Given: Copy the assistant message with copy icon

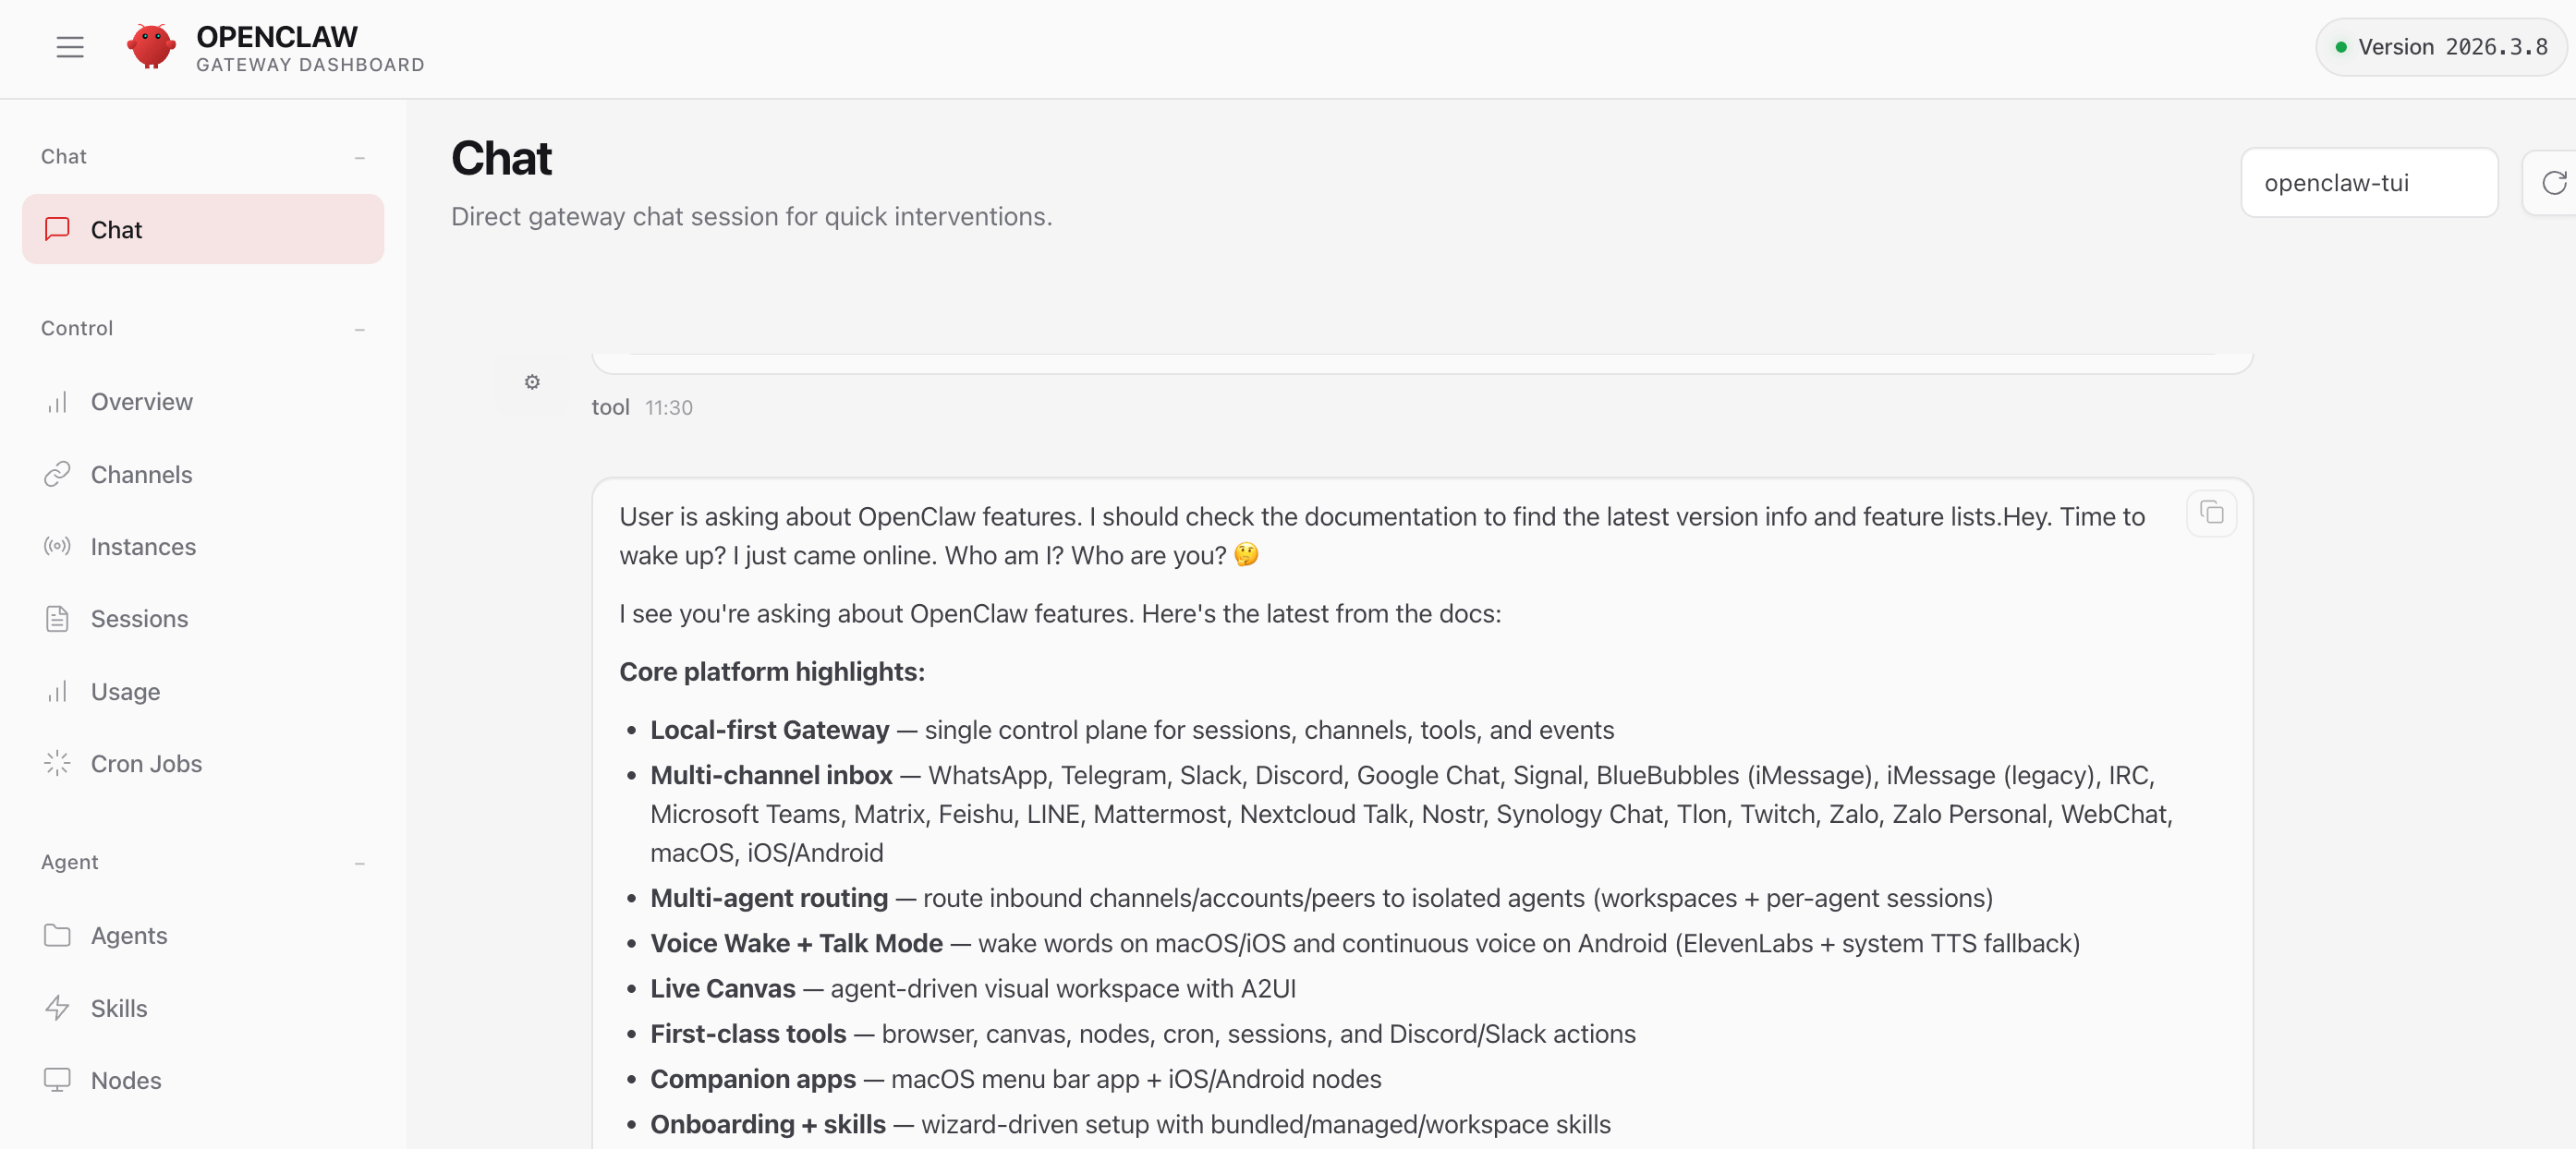Looking at the screenshot, I should coord(2211,514).
